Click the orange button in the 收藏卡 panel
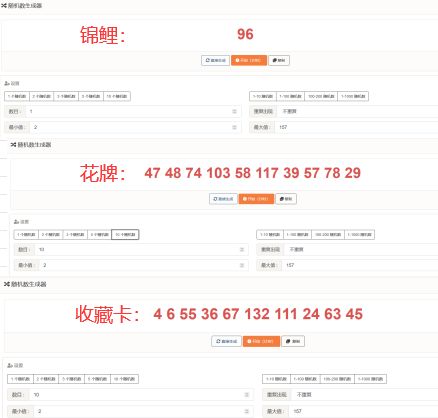The image size is (438, 418). point(261,341)
